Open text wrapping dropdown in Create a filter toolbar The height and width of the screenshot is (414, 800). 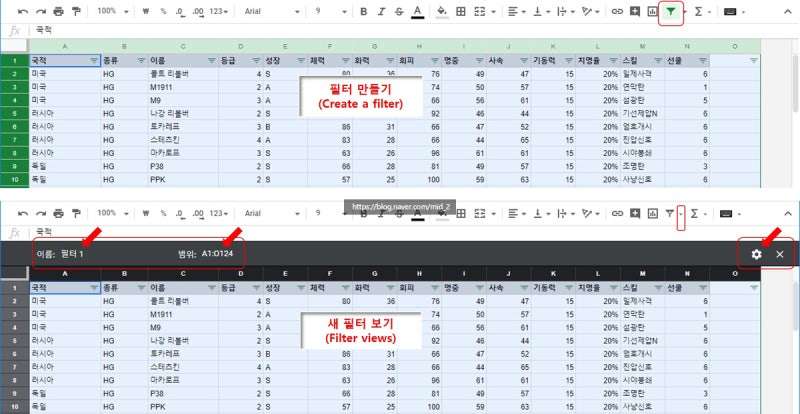pos(565,11)
